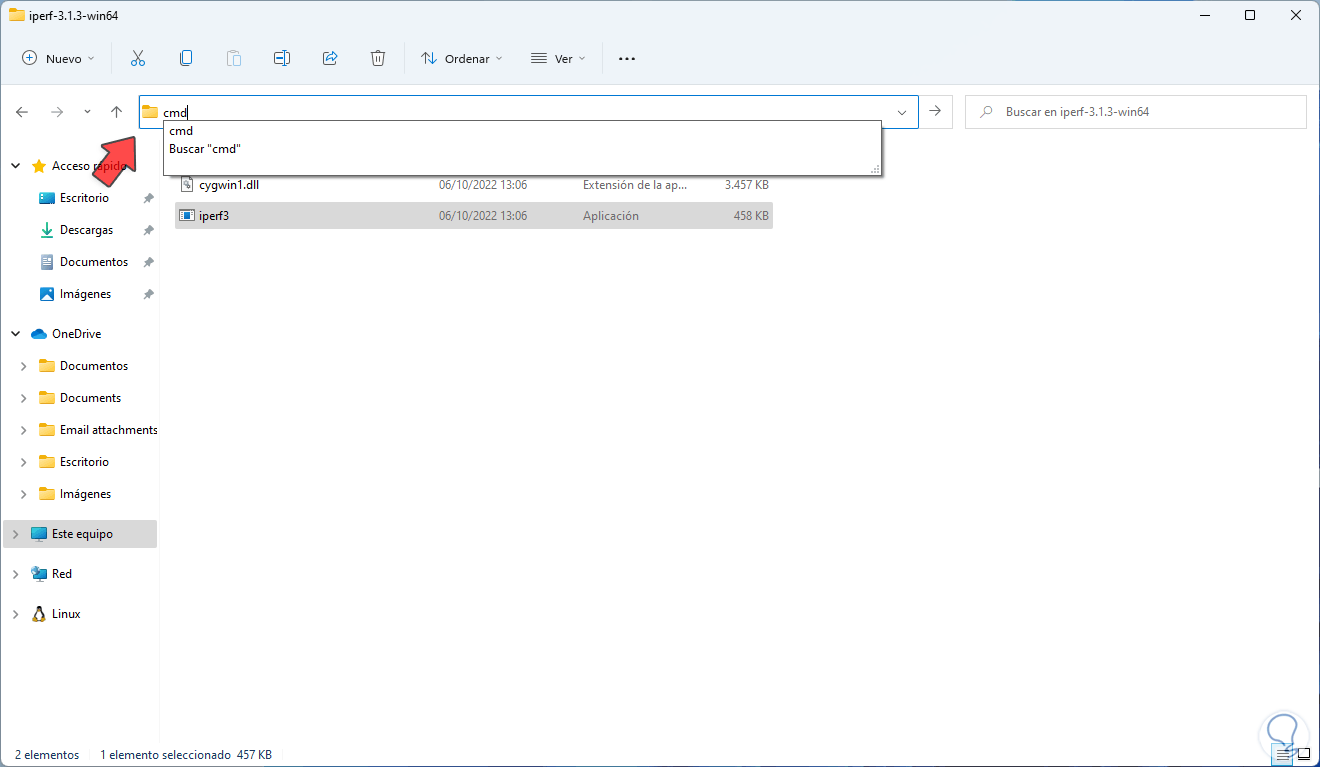Expand the Este equipo tree node
The height and width of the screenshot is (767, 1320).
tap(15, 534)
